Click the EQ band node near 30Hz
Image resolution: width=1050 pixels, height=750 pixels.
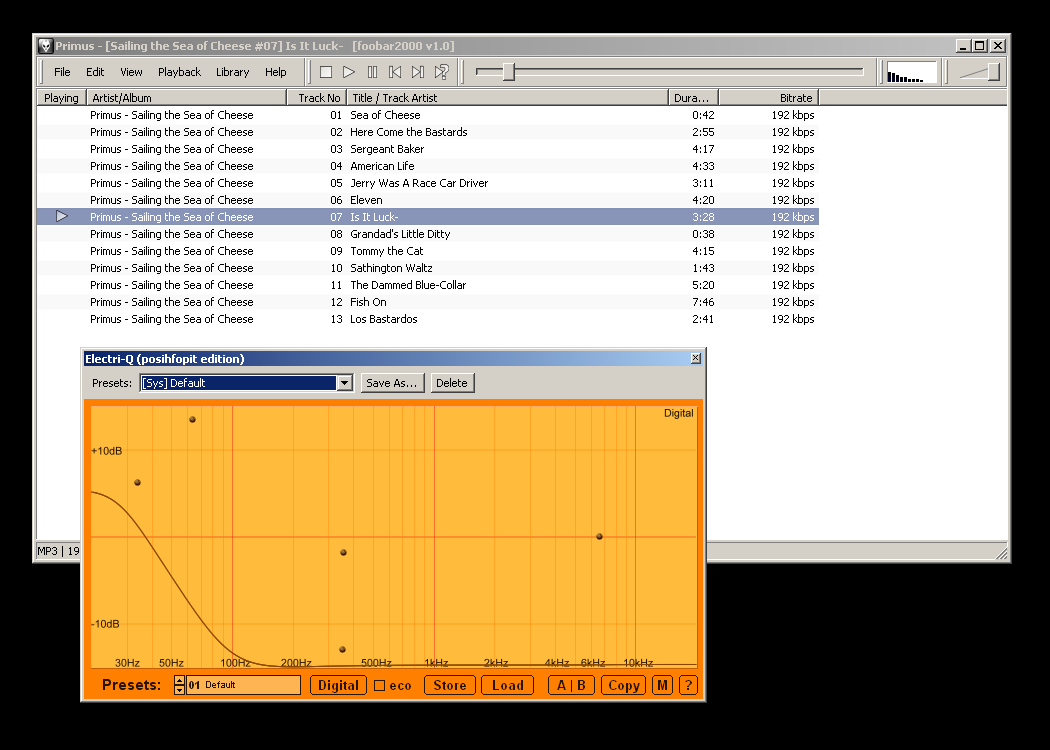tap(137, 482)
